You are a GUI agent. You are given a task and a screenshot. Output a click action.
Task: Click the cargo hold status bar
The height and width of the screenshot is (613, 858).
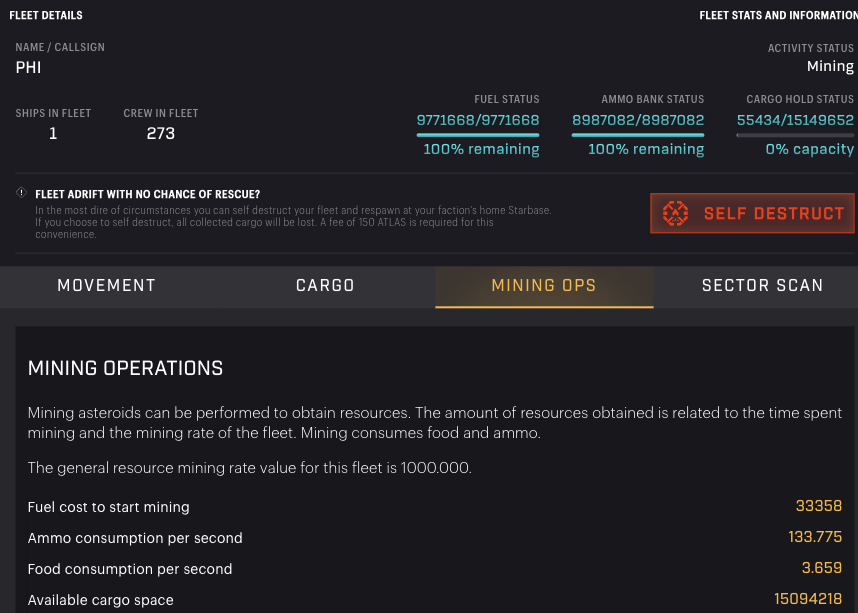tap(795, 135)
